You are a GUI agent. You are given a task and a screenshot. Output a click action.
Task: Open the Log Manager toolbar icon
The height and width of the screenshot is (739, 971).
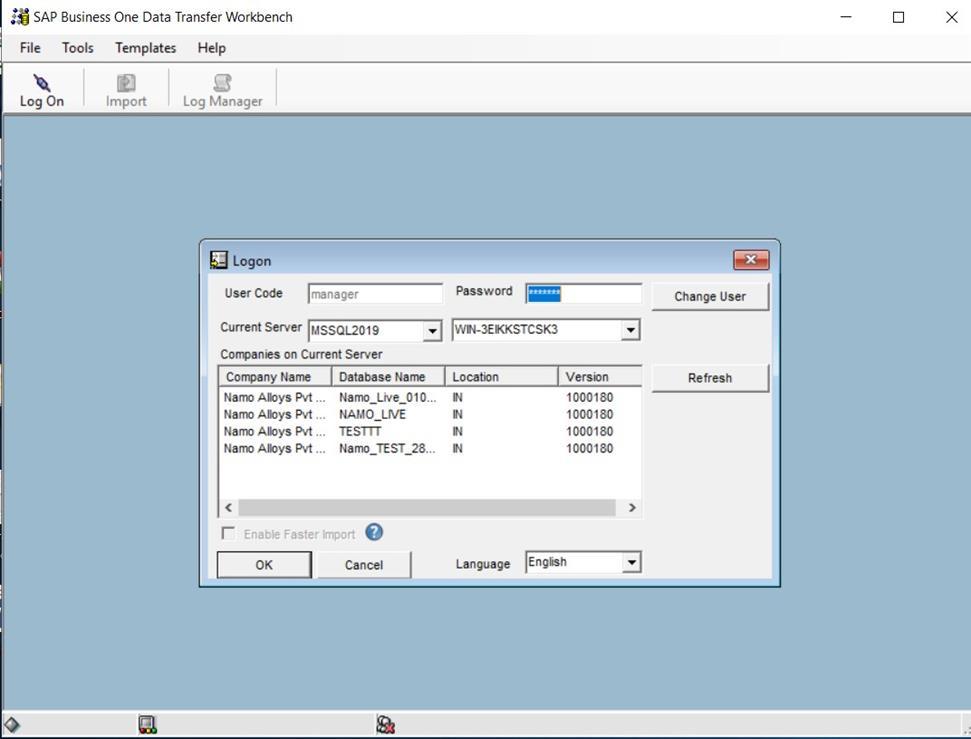(222, 89)
